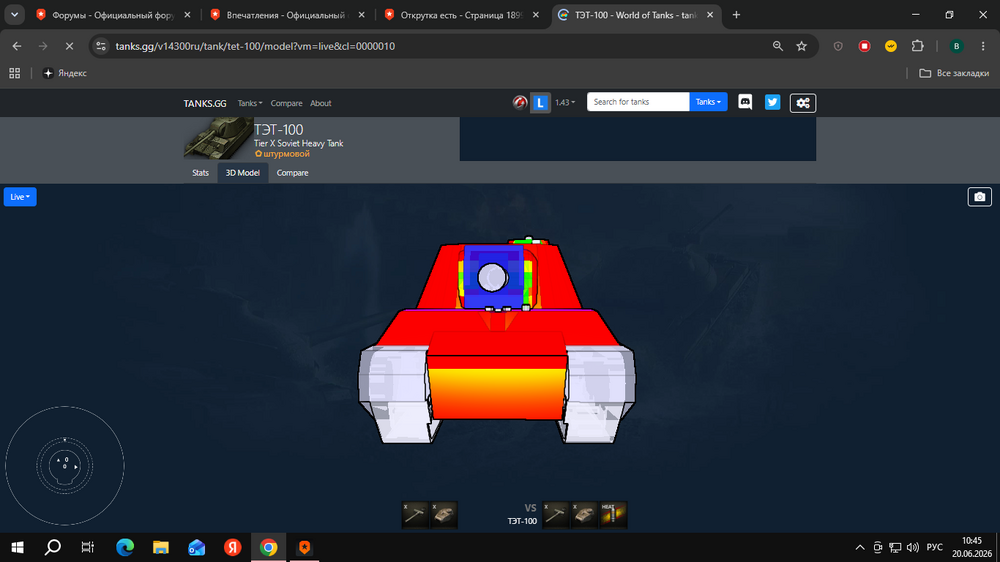Open the 1.43 version dropdown
The width and height of the screenshot is (1000, 562).
(564, 103)
